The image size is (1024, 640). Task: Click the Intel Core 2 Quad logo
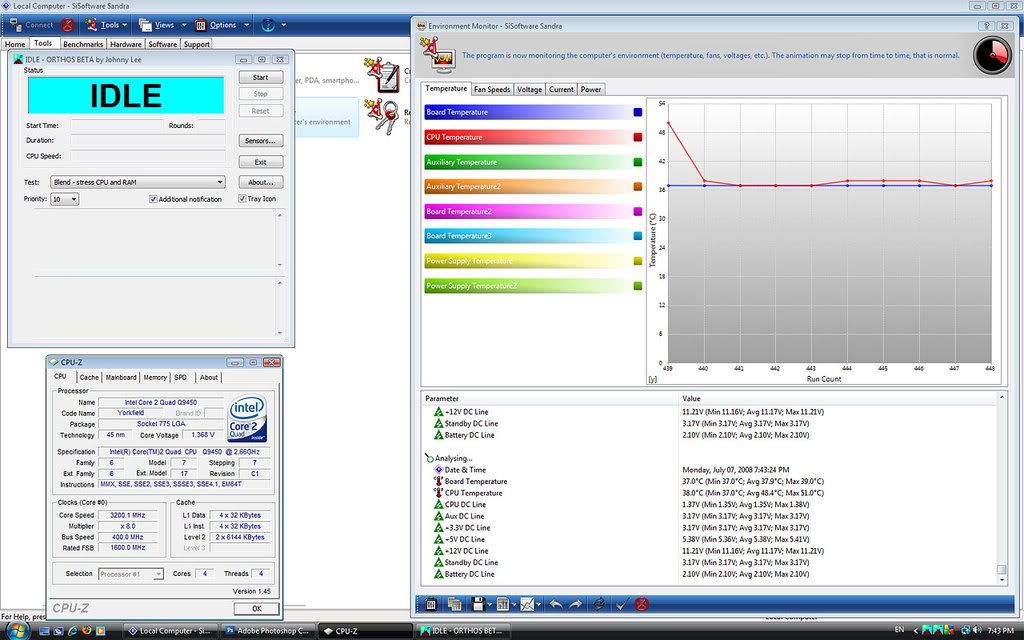(248, 419)
